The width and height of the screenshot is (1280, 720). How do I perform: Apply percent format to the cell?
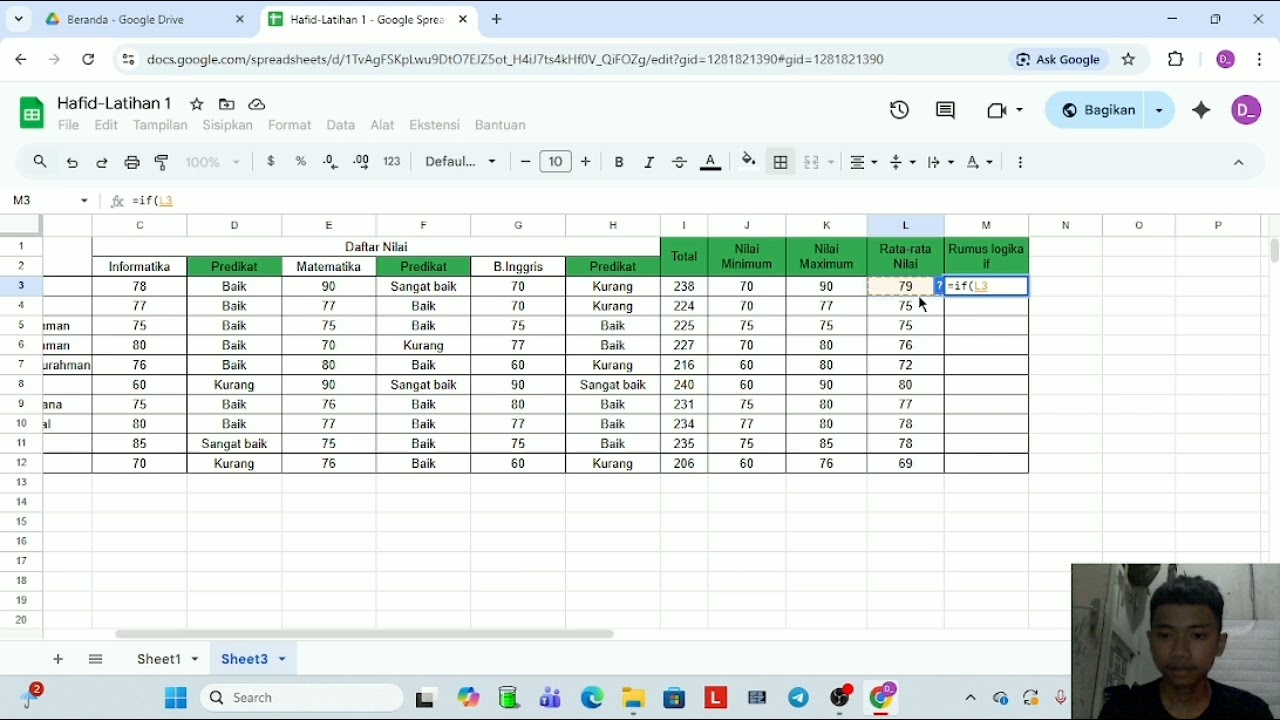[x=301, y=162]
